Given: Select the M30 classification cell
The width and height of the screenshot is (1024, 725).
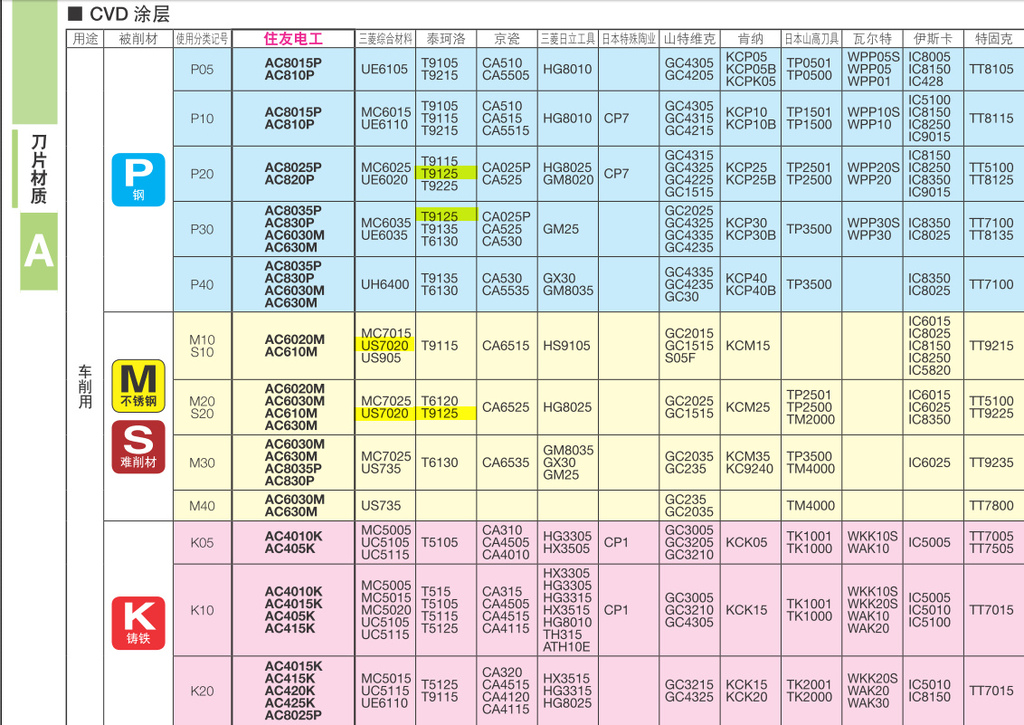Looking at the screenshot, I should [x=202, y=462].
